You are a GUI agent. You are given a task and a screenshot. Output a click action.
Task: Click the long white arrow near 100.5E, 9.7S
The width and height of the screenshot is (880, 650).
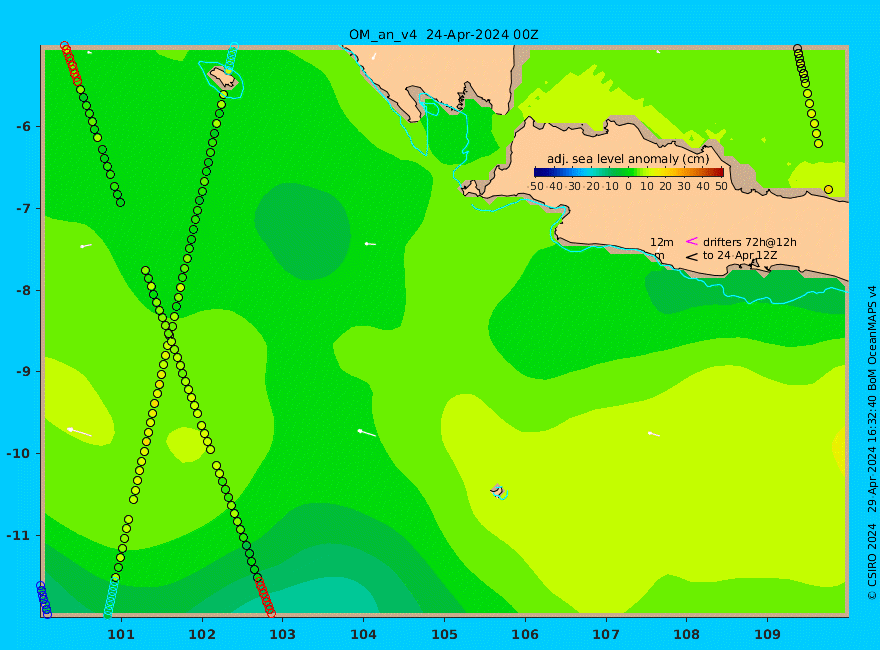79,432
